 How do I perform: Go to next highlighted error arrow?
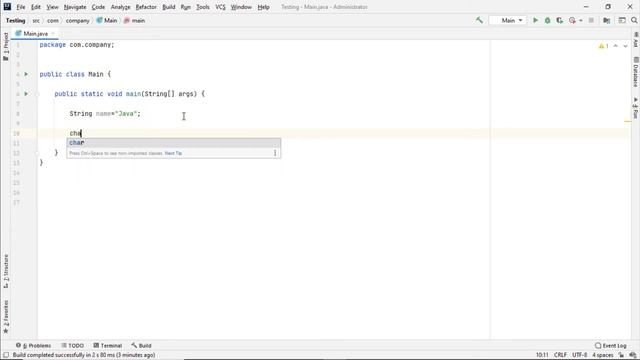(625, 46)
